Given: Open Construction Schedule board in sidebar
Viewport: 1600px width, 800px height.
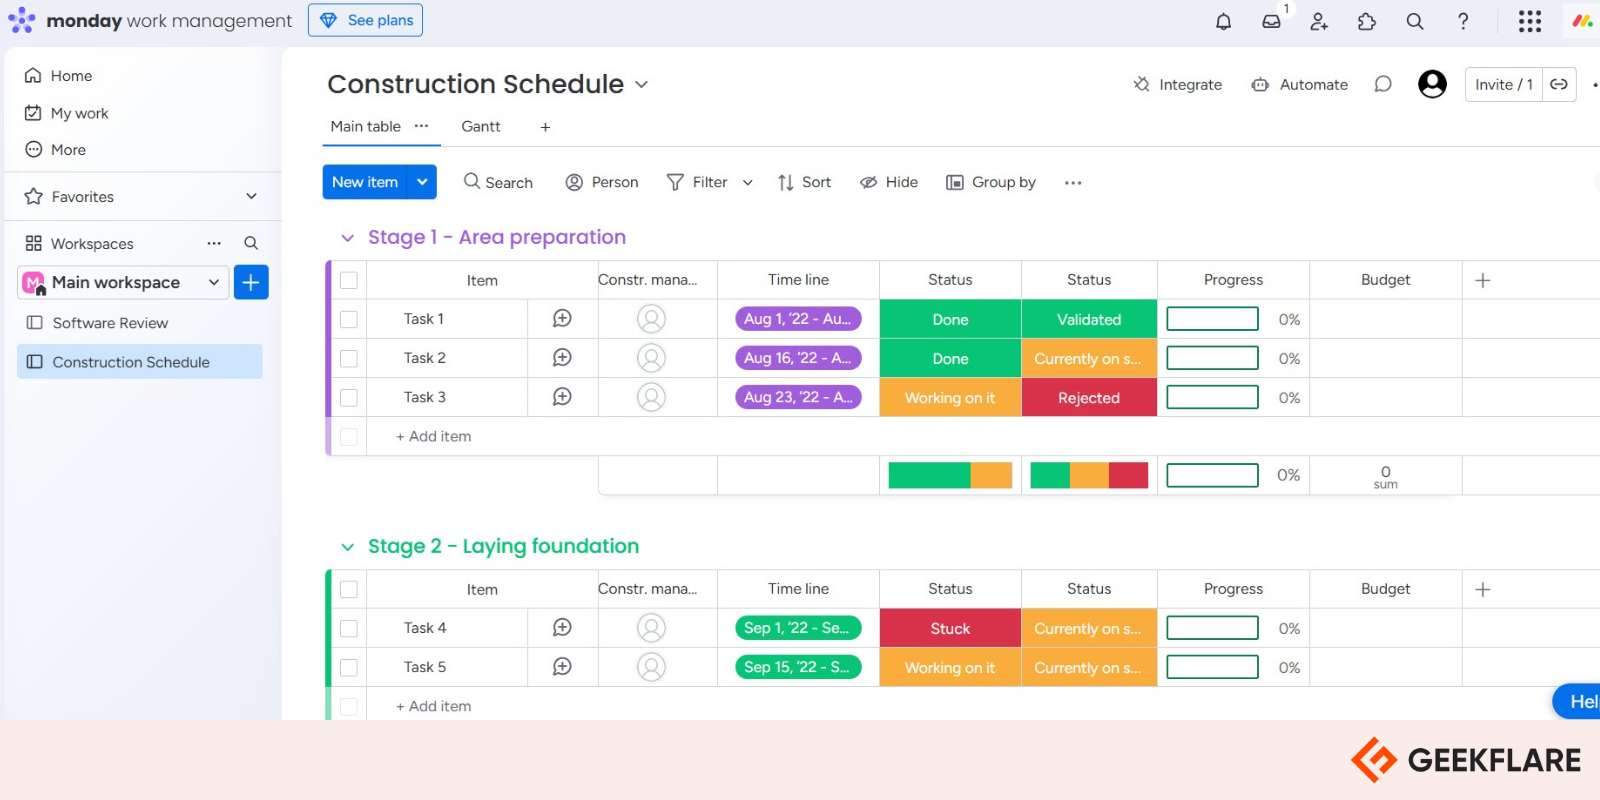Looking at the screenshot, I should [131, 362].
